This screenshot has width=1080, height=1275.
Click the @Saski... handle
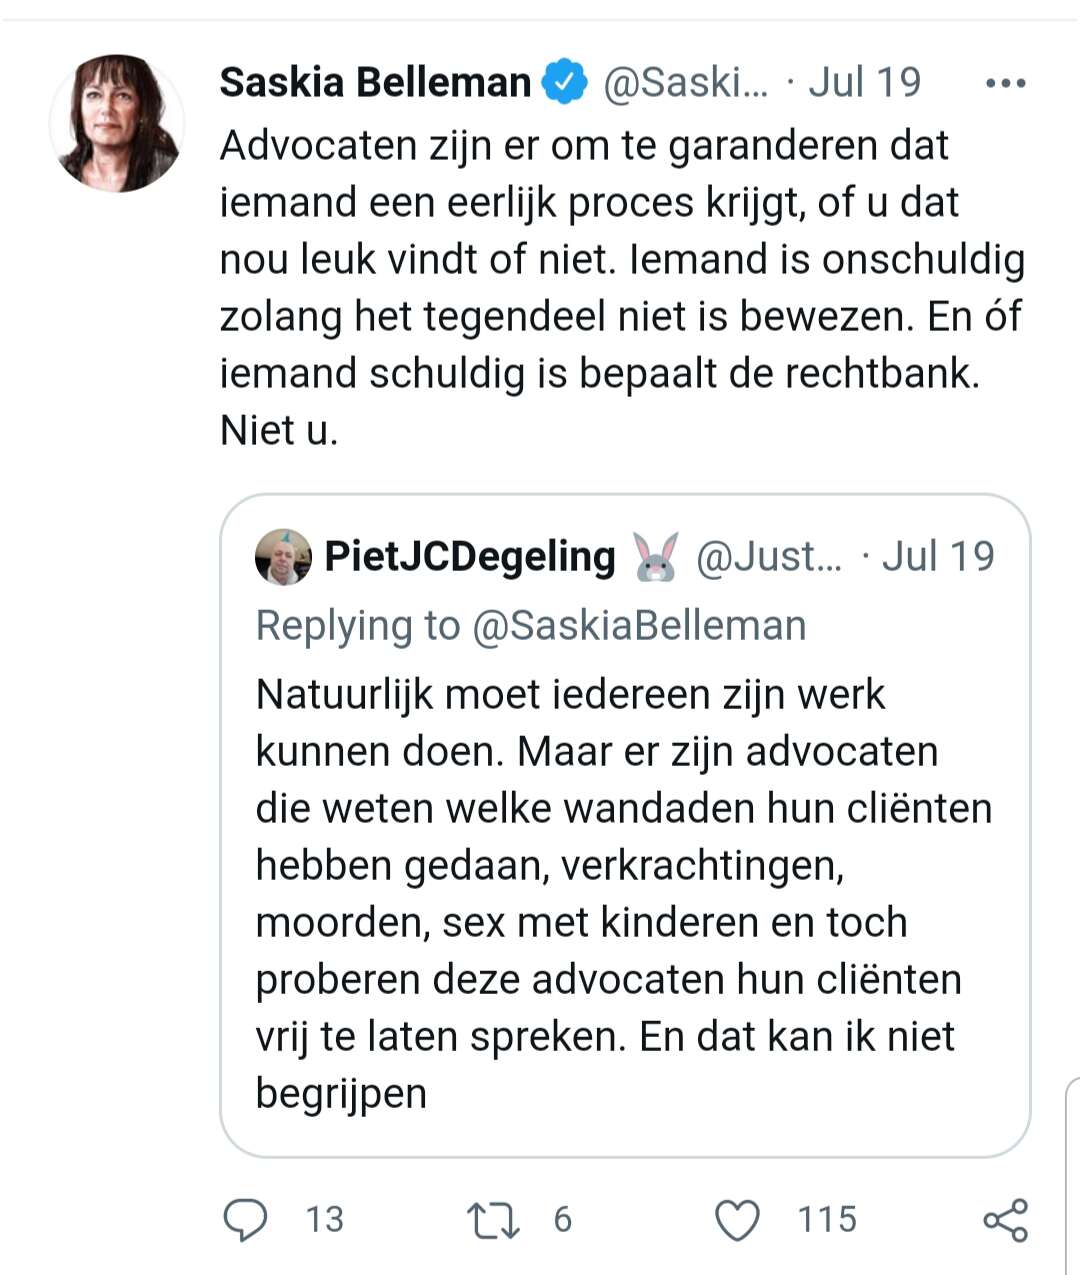pos(685,82)
